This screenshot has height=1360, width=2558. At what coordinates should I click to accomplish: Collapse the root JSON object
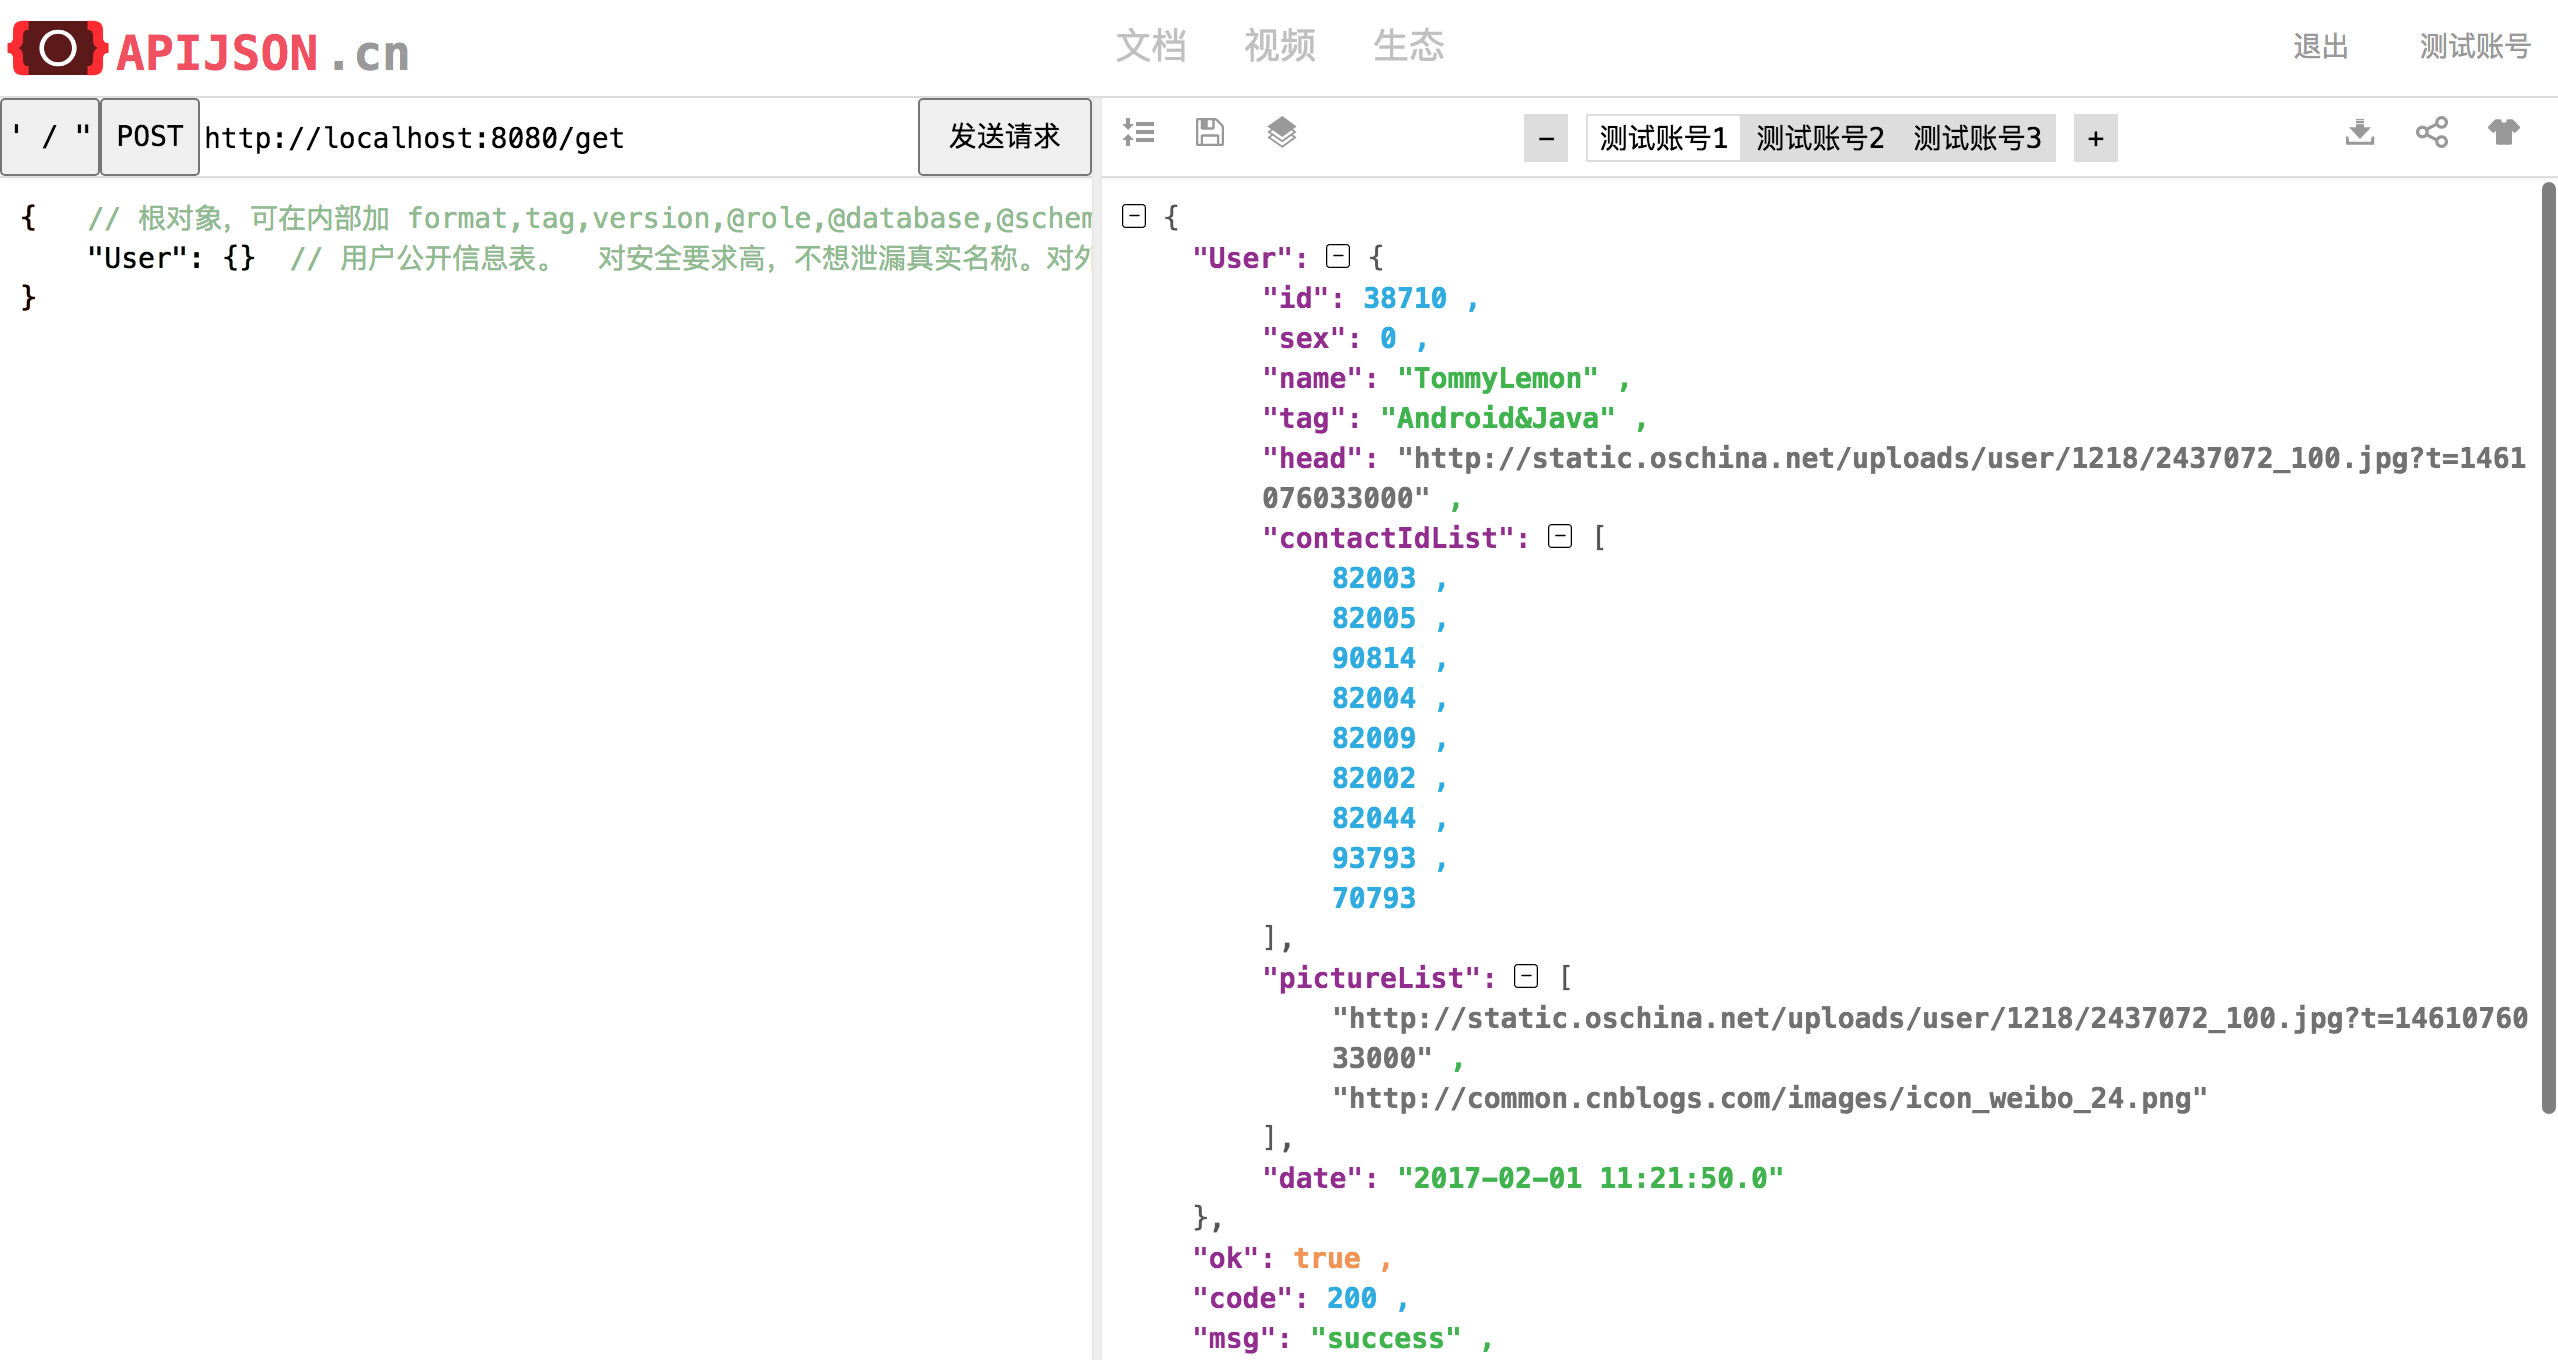tap(1134, 216)
